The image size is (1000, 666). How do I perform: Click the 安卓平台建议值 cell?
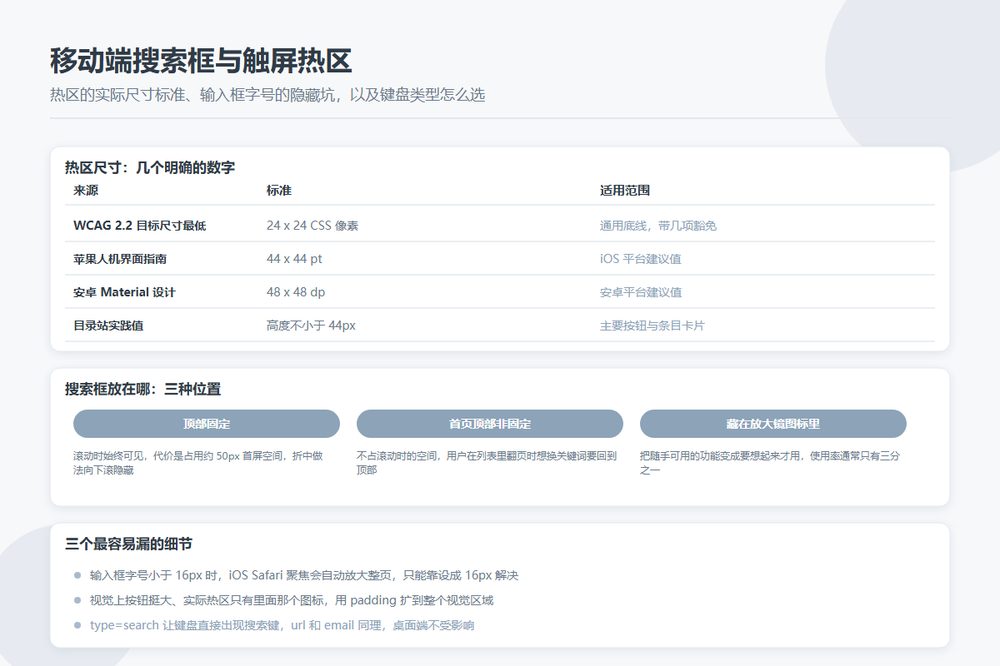640,292
